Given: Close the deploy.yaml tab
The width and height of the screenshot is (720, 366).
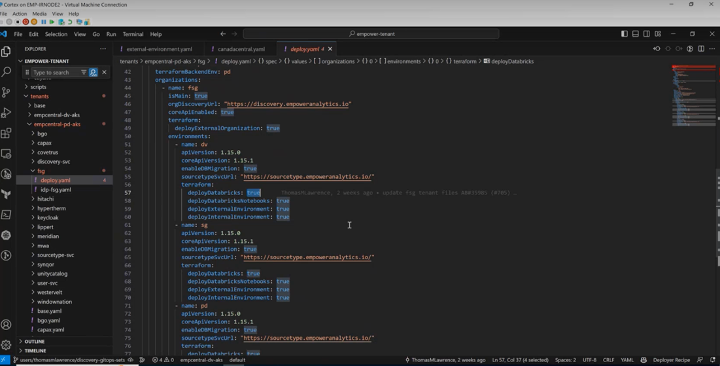Looking at the screenshot, I should coord(330,49).
